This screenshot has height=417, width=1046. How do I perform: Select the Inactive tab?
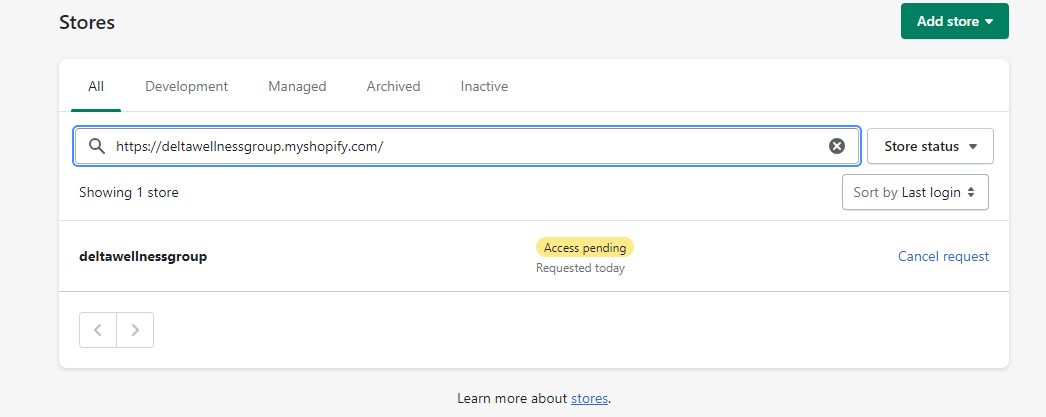click(x=484, y=86)
